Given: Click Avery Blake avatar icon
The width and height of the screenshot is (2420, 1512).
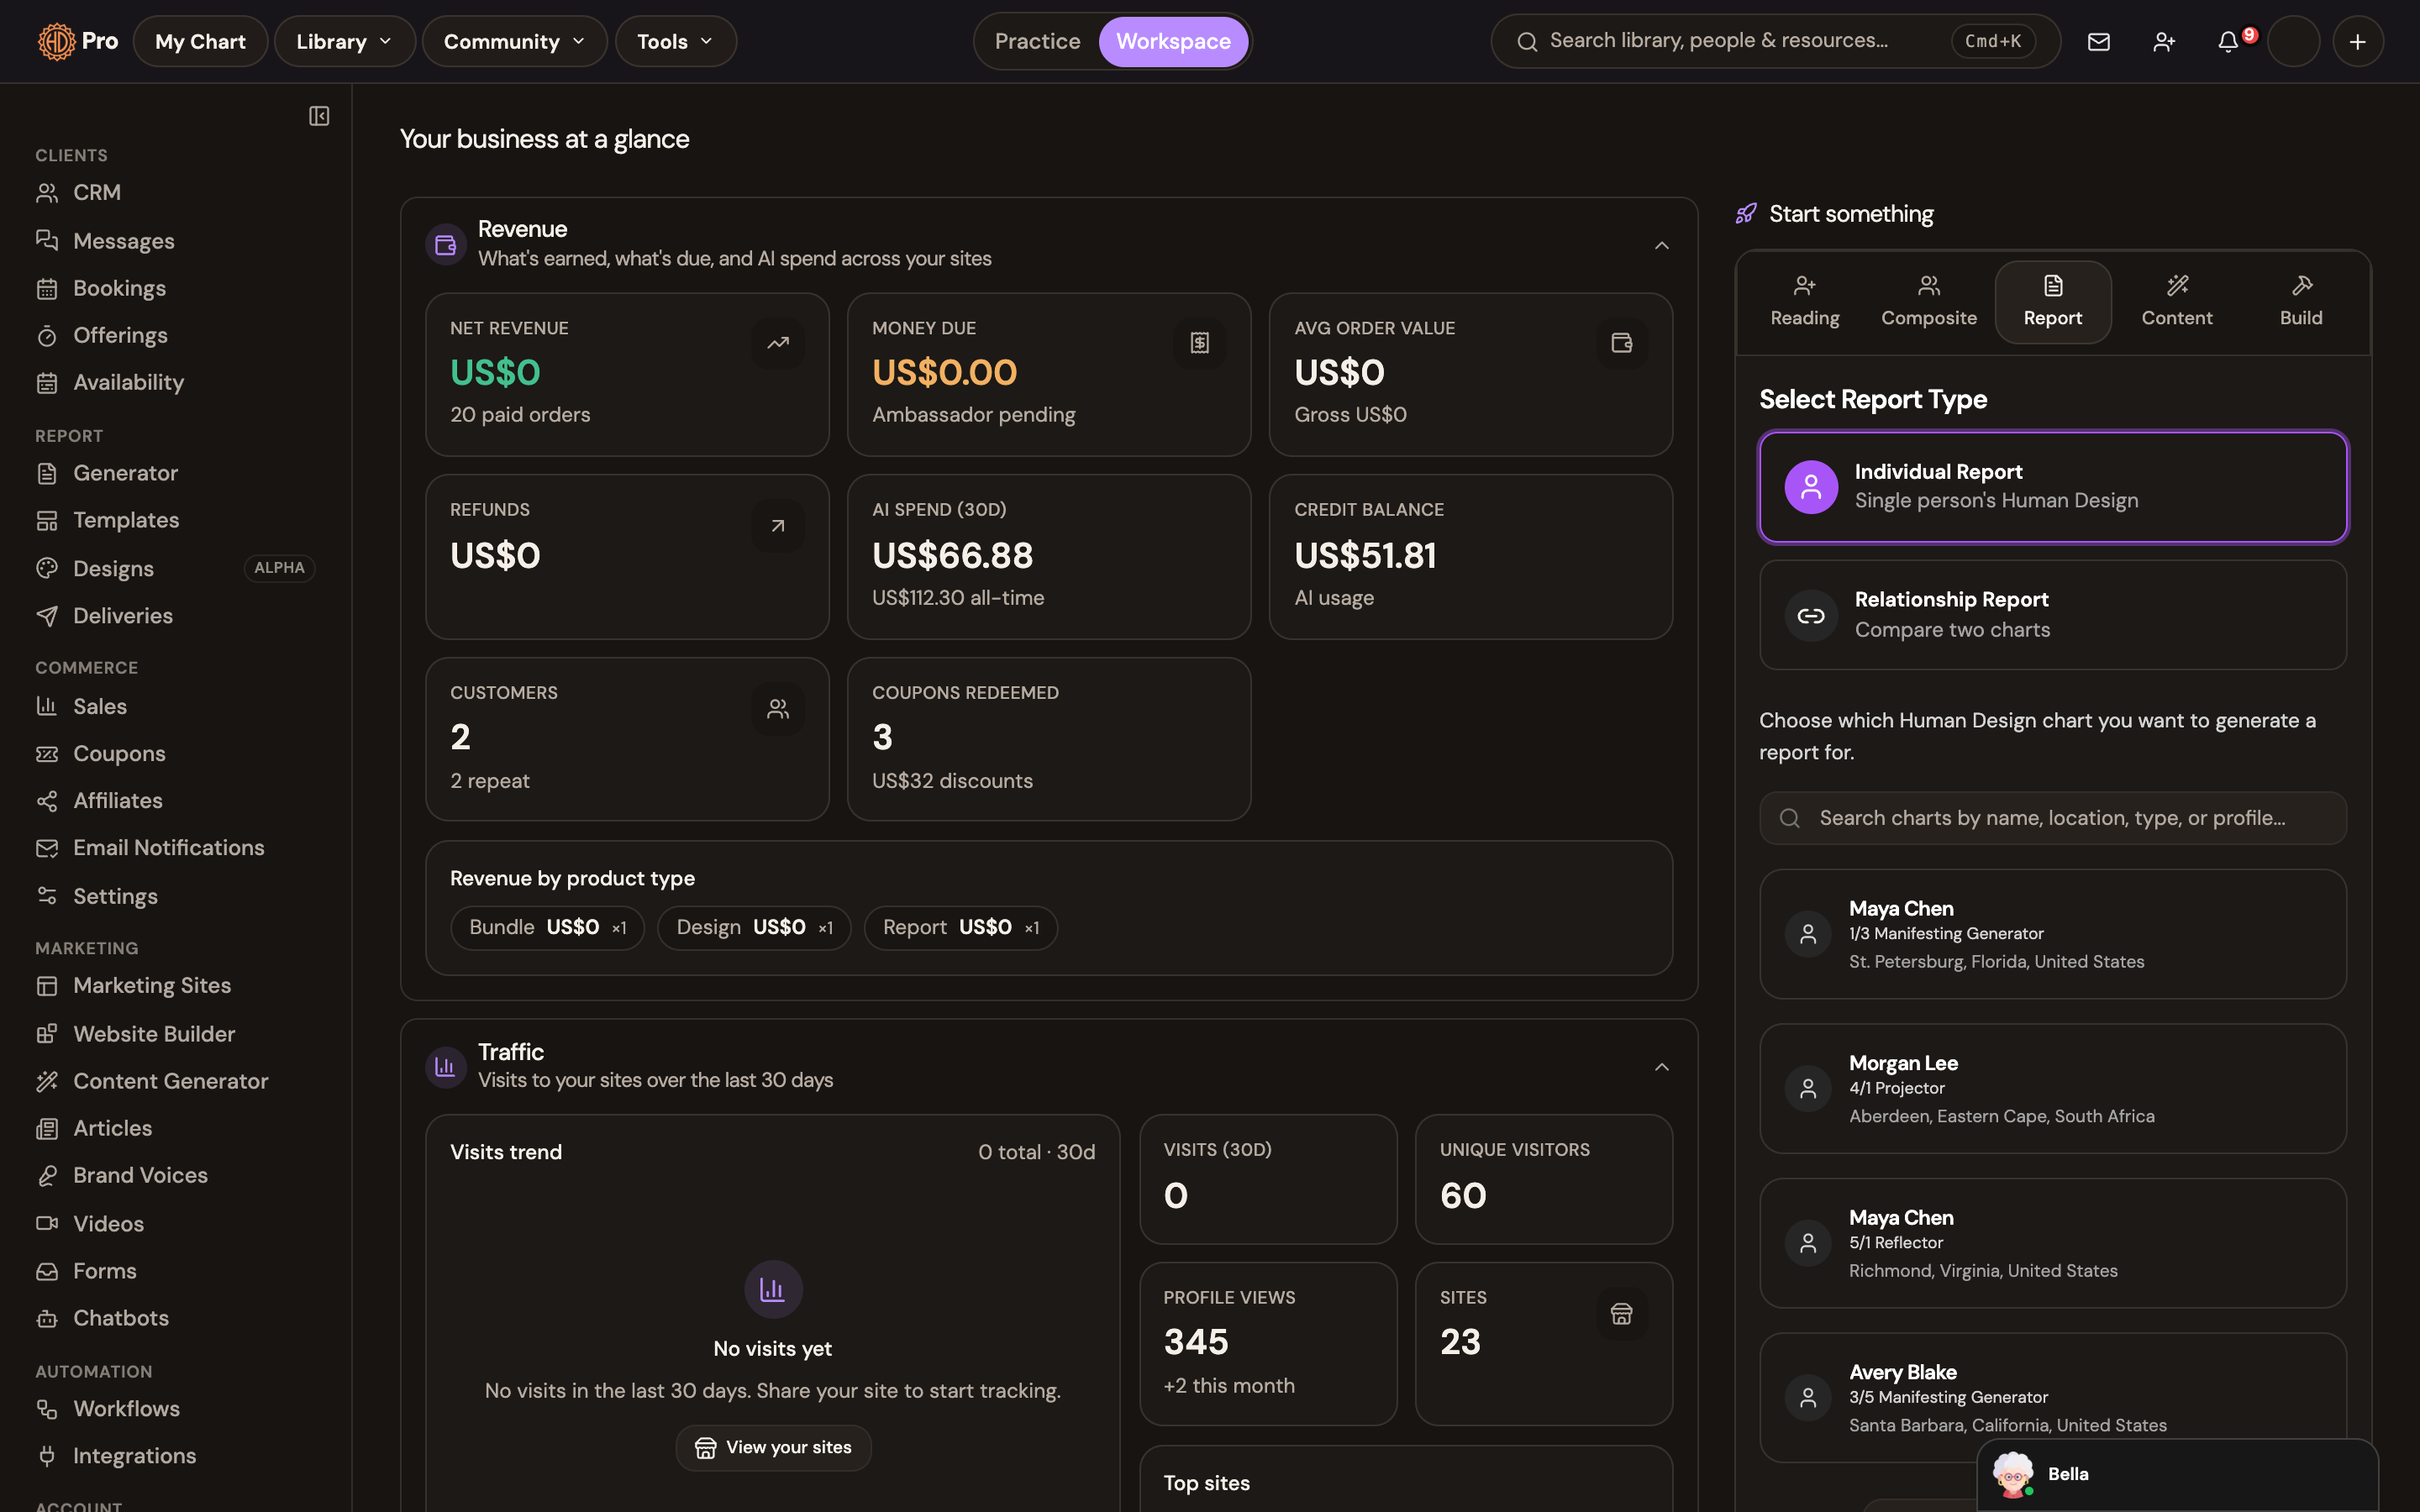Looking at the screenshot, I should pos(1808,1398).
